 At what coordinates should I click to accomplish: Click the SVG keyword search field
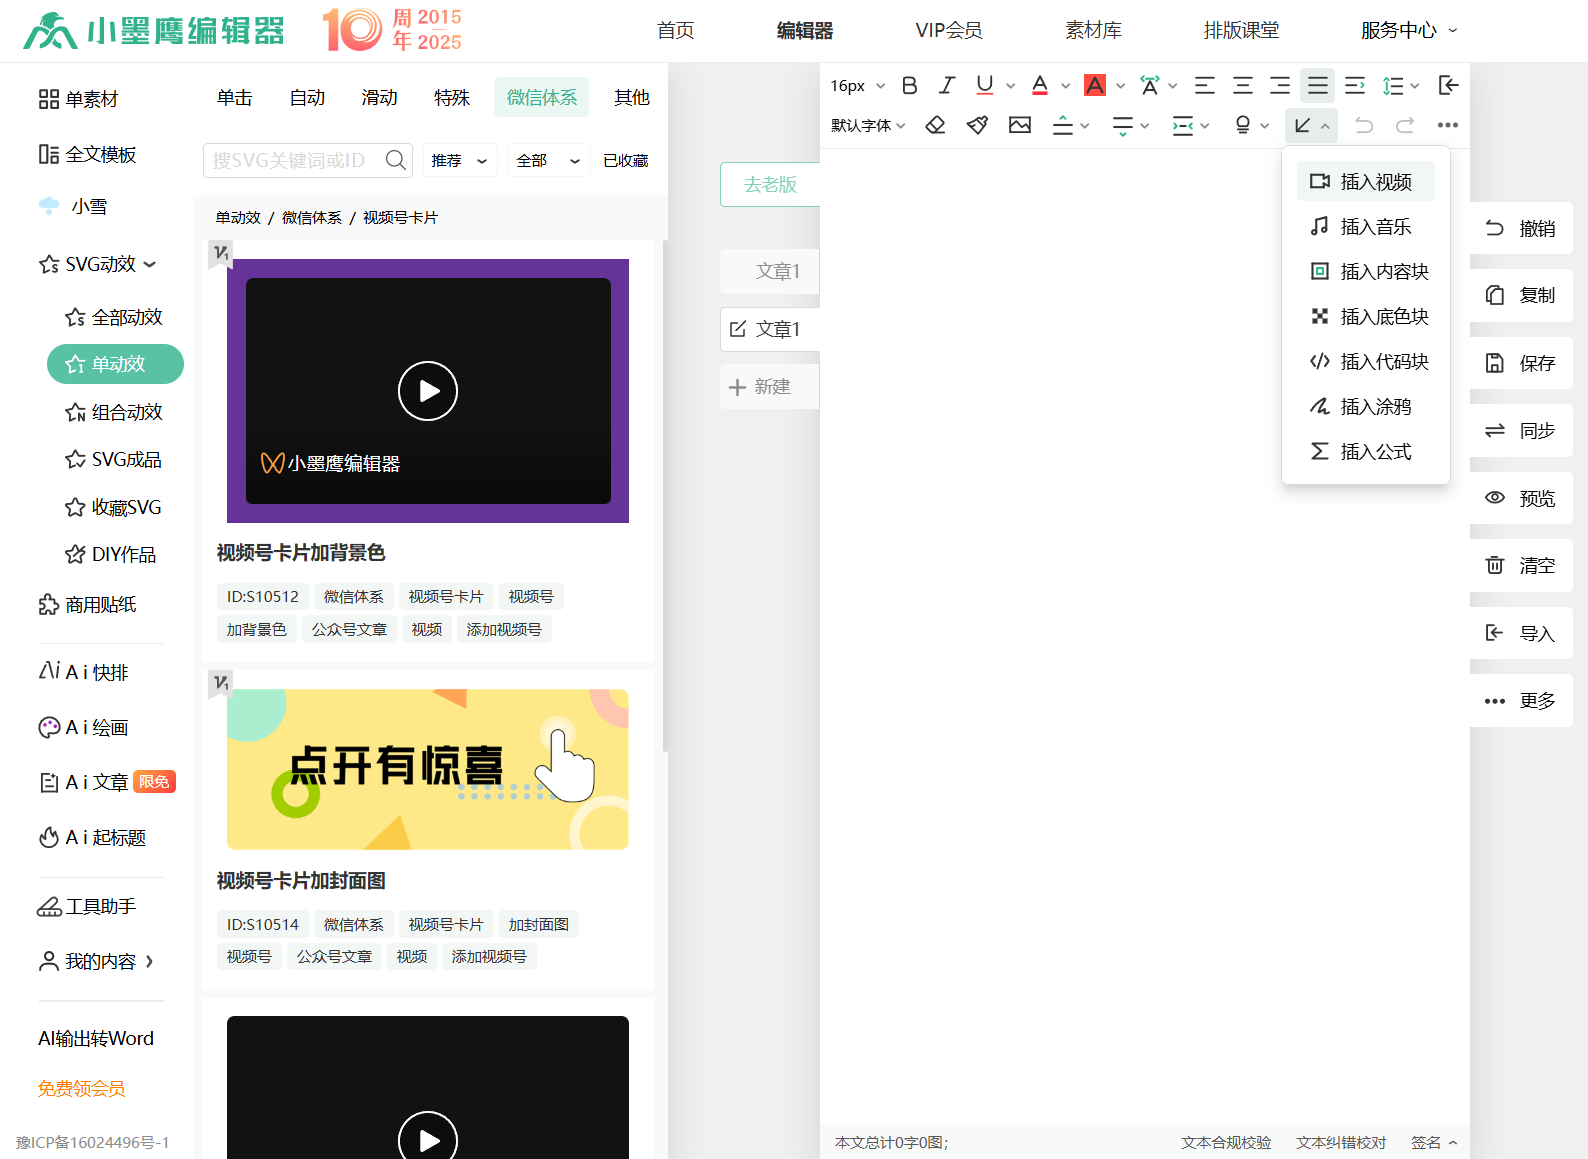tap(292, 160)
